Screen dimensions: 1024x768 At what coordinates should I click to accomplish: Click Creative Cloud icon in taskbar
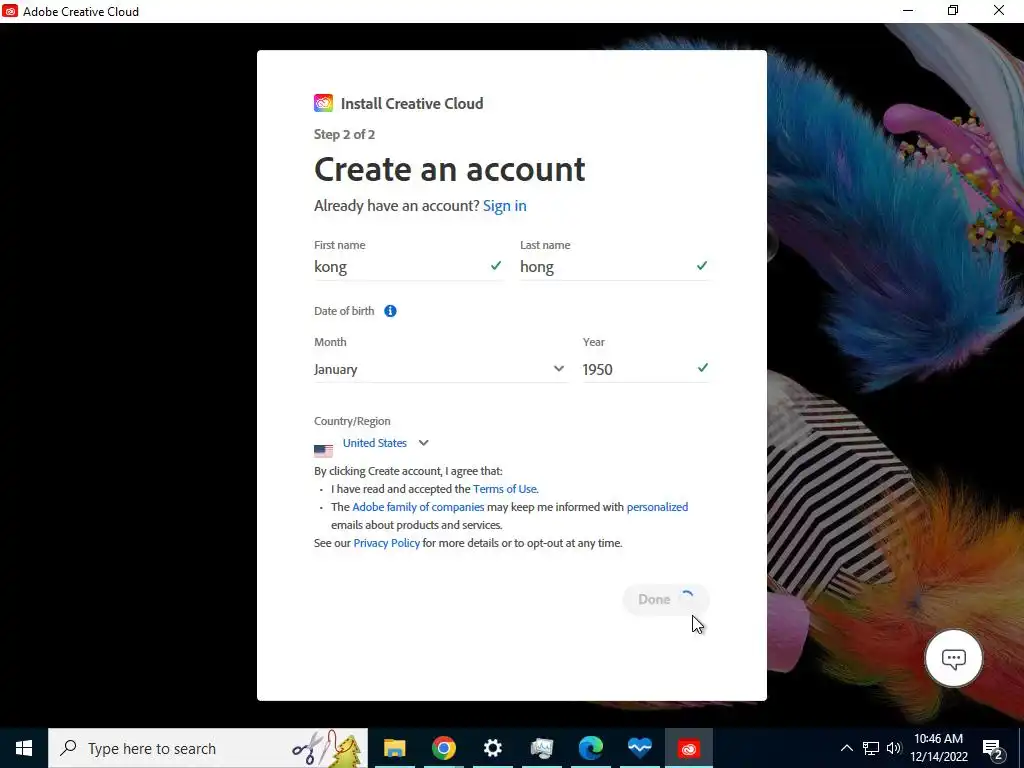pyautogui.click(x=688, y=748)
